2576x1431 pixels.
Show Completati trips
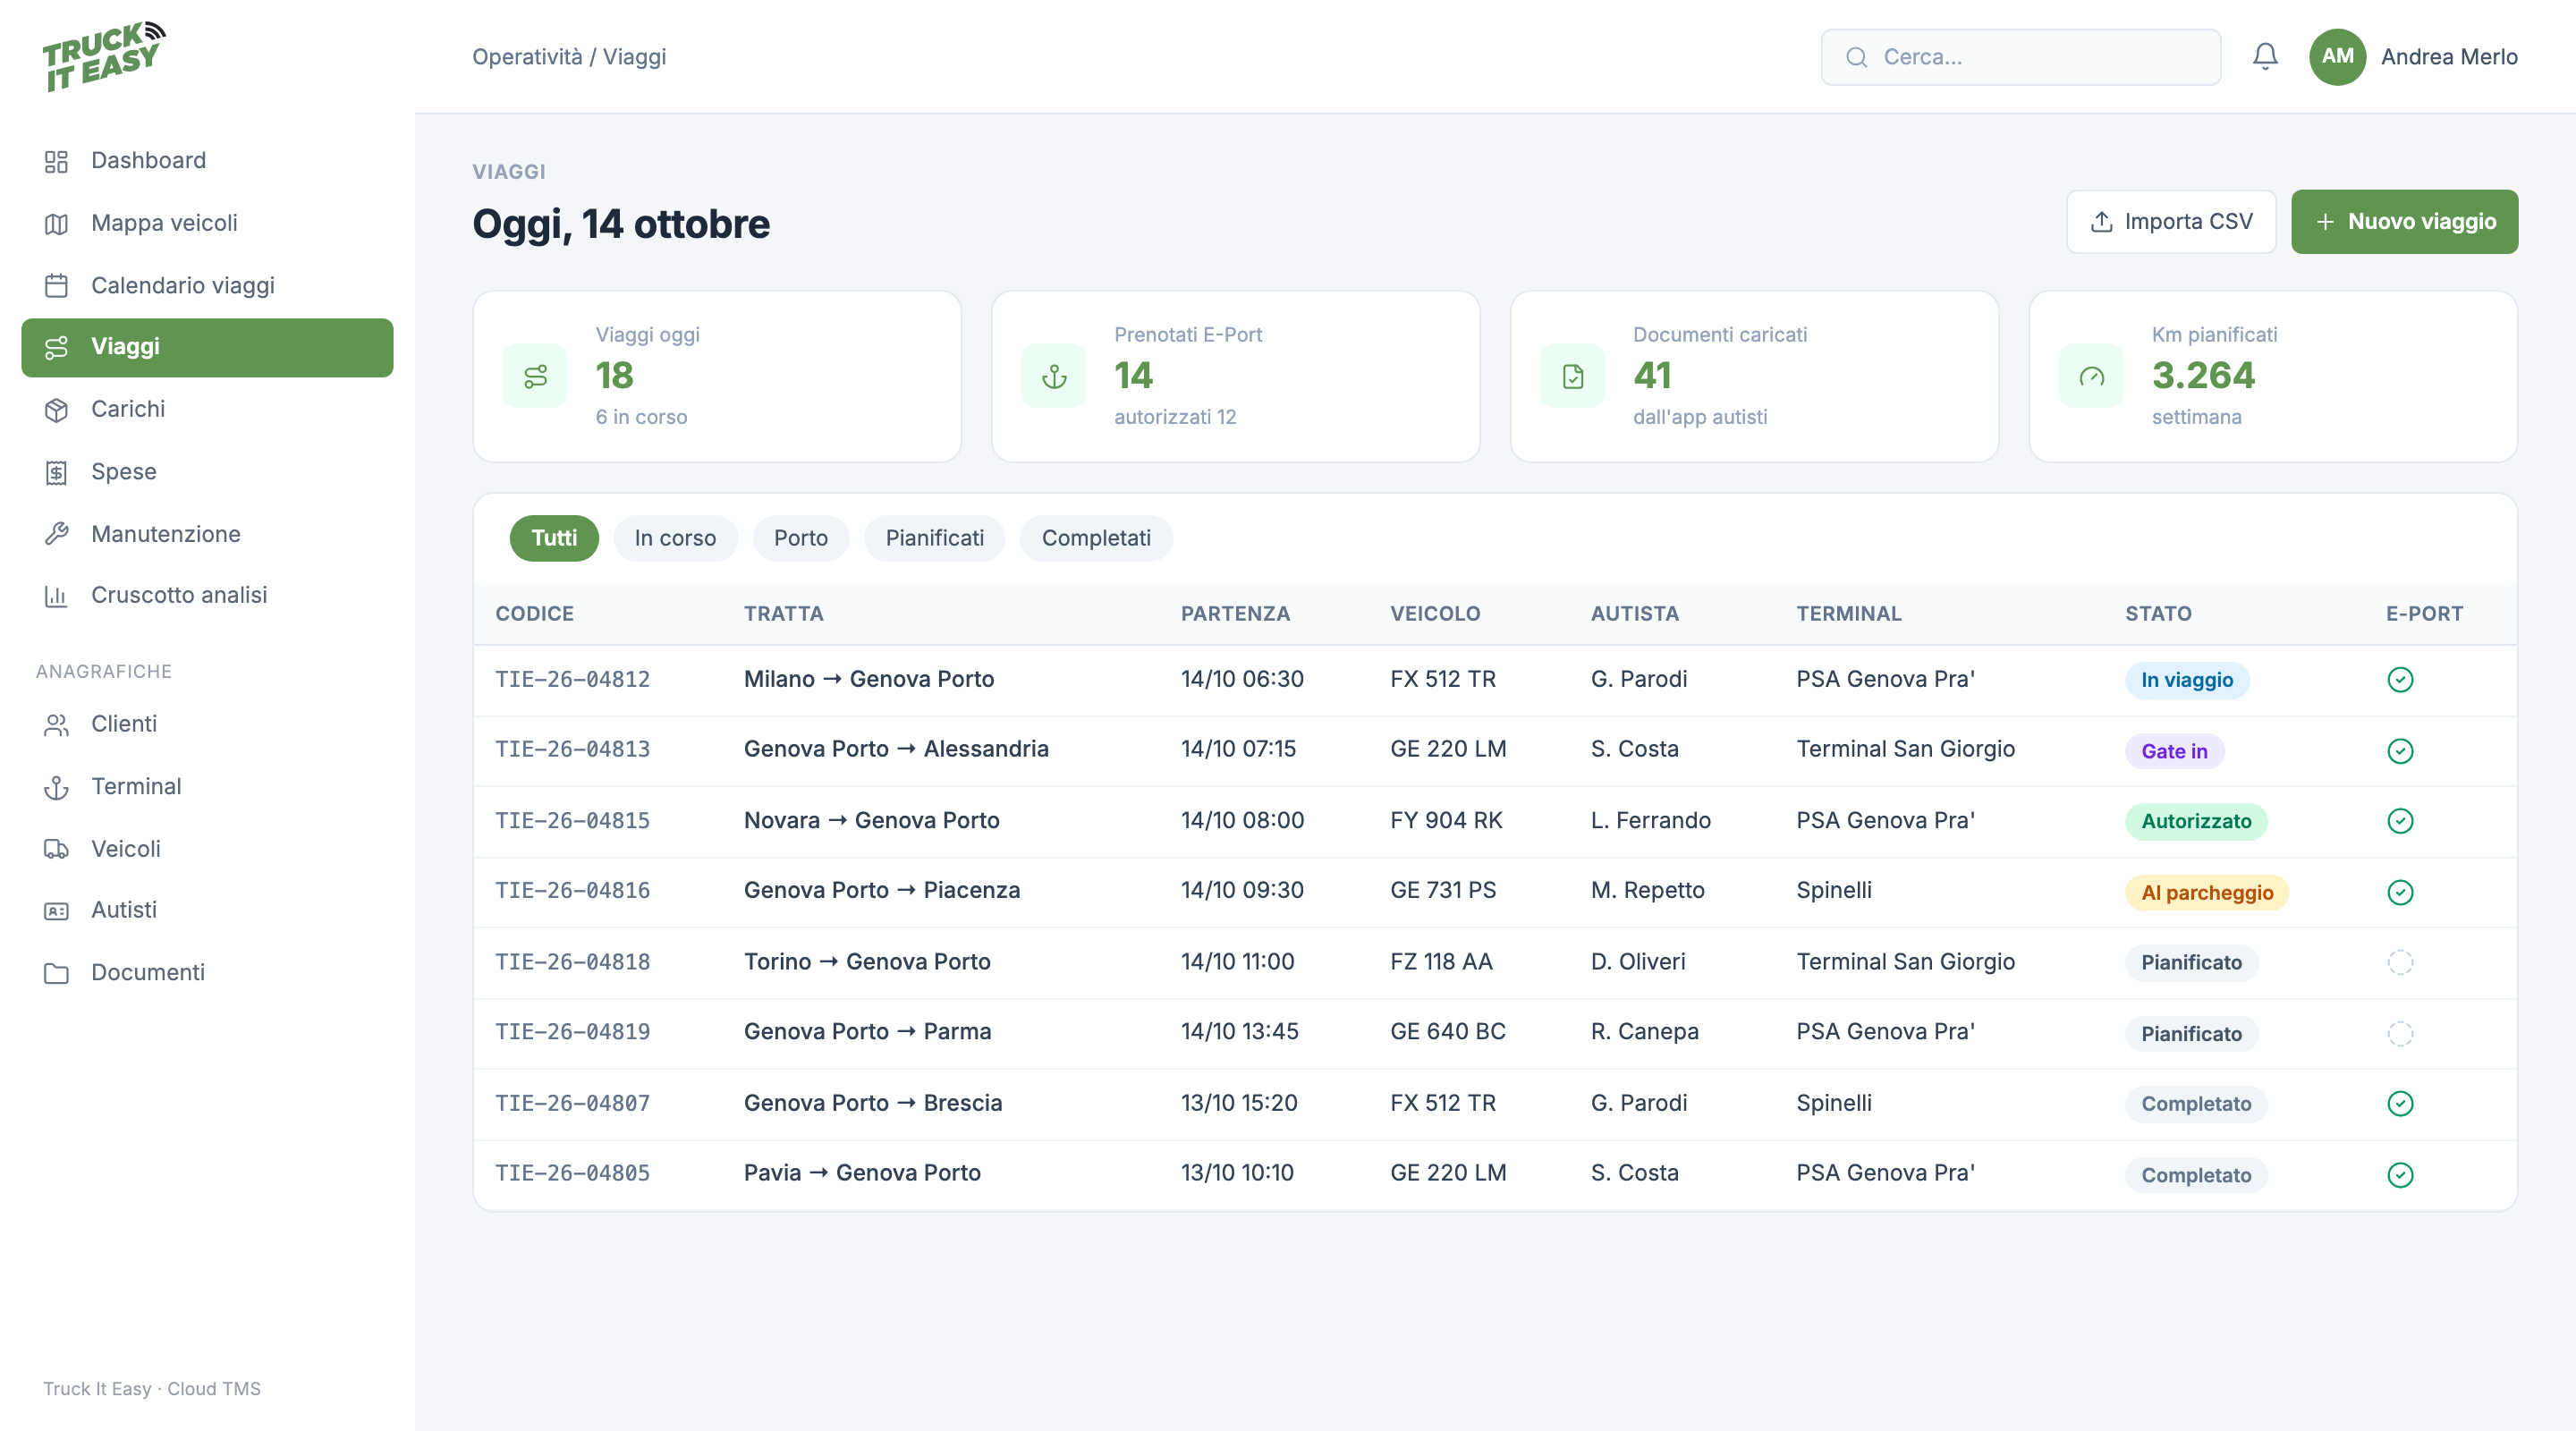(1096, 538)
